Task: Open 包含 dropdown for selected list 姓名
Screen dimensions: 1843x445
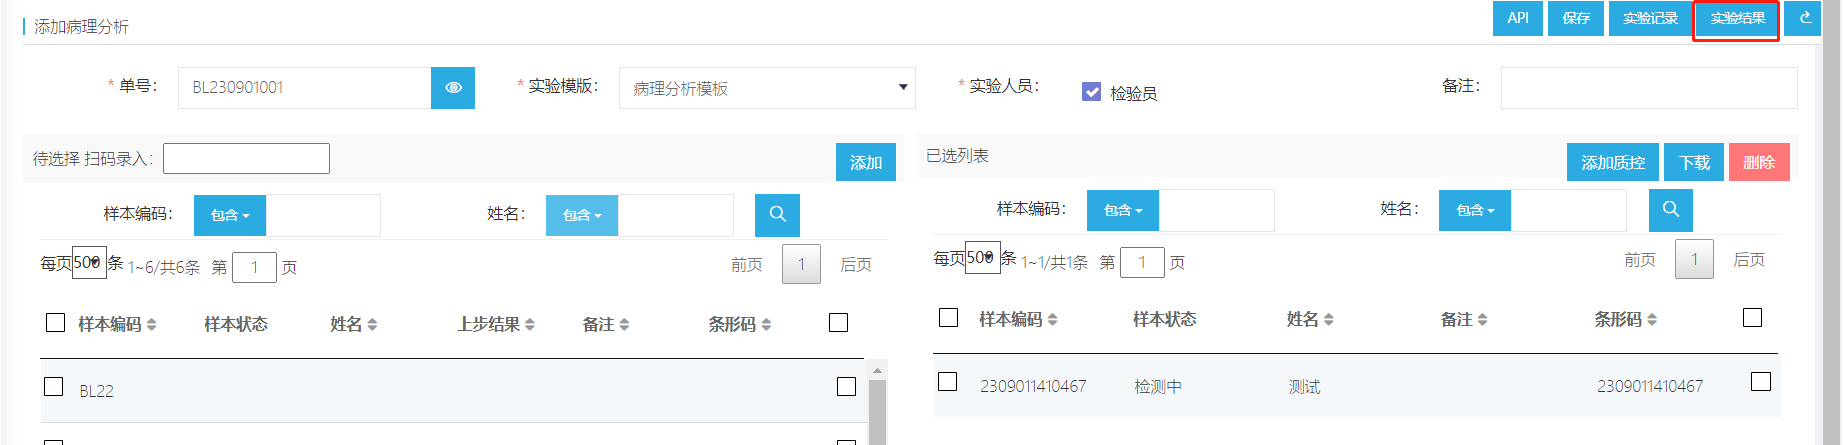Action: (x=1475, y=210)
